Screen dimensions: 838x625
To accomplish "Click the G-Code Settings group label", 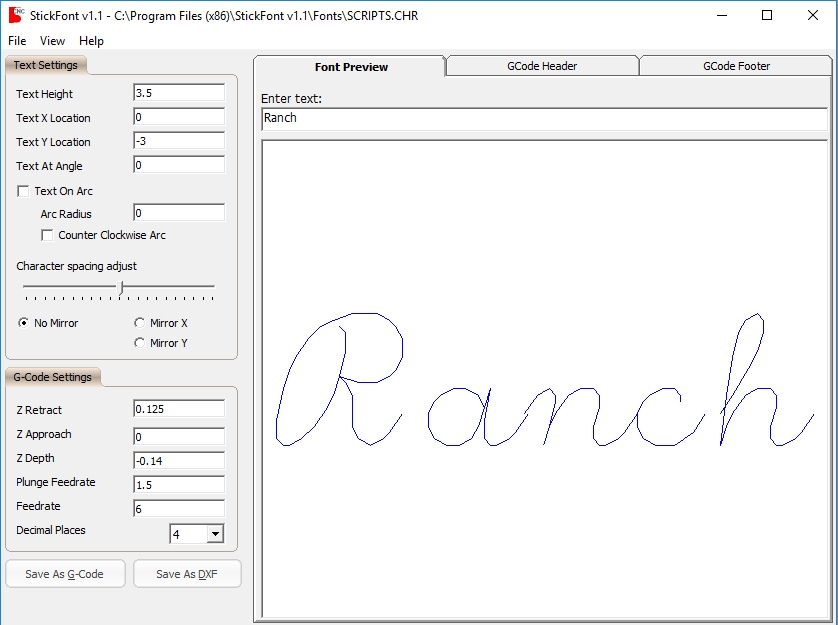I will pos(52,377).
